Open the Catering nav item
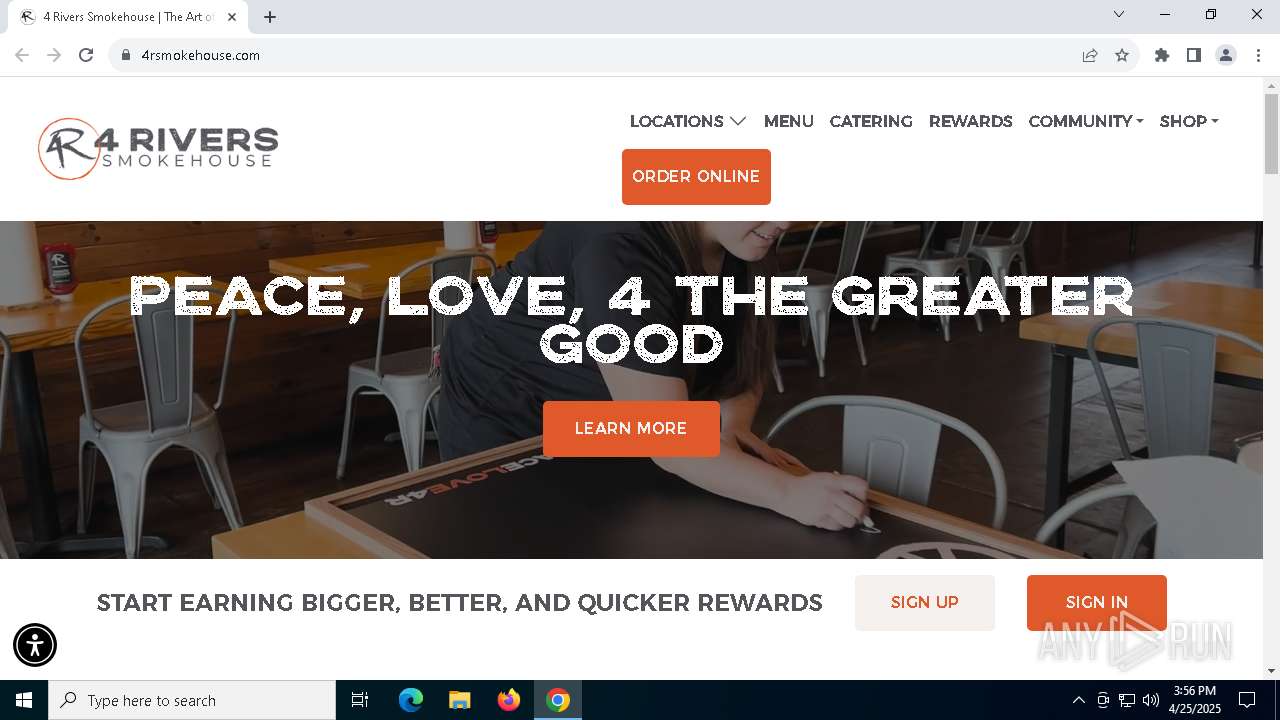 pos(871,121)
